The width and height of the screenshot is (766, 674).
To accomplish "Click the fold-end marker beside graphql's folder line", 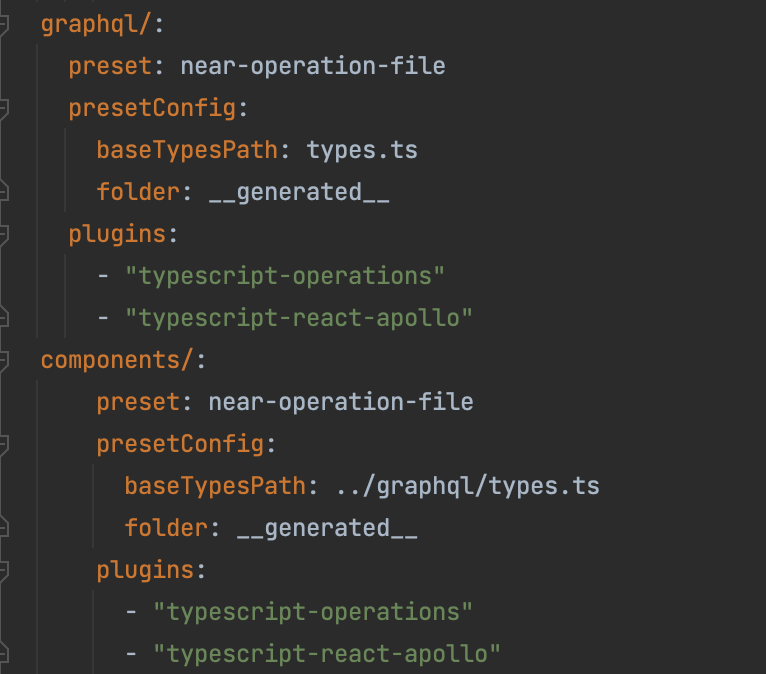I will click(x=3, y=192).
